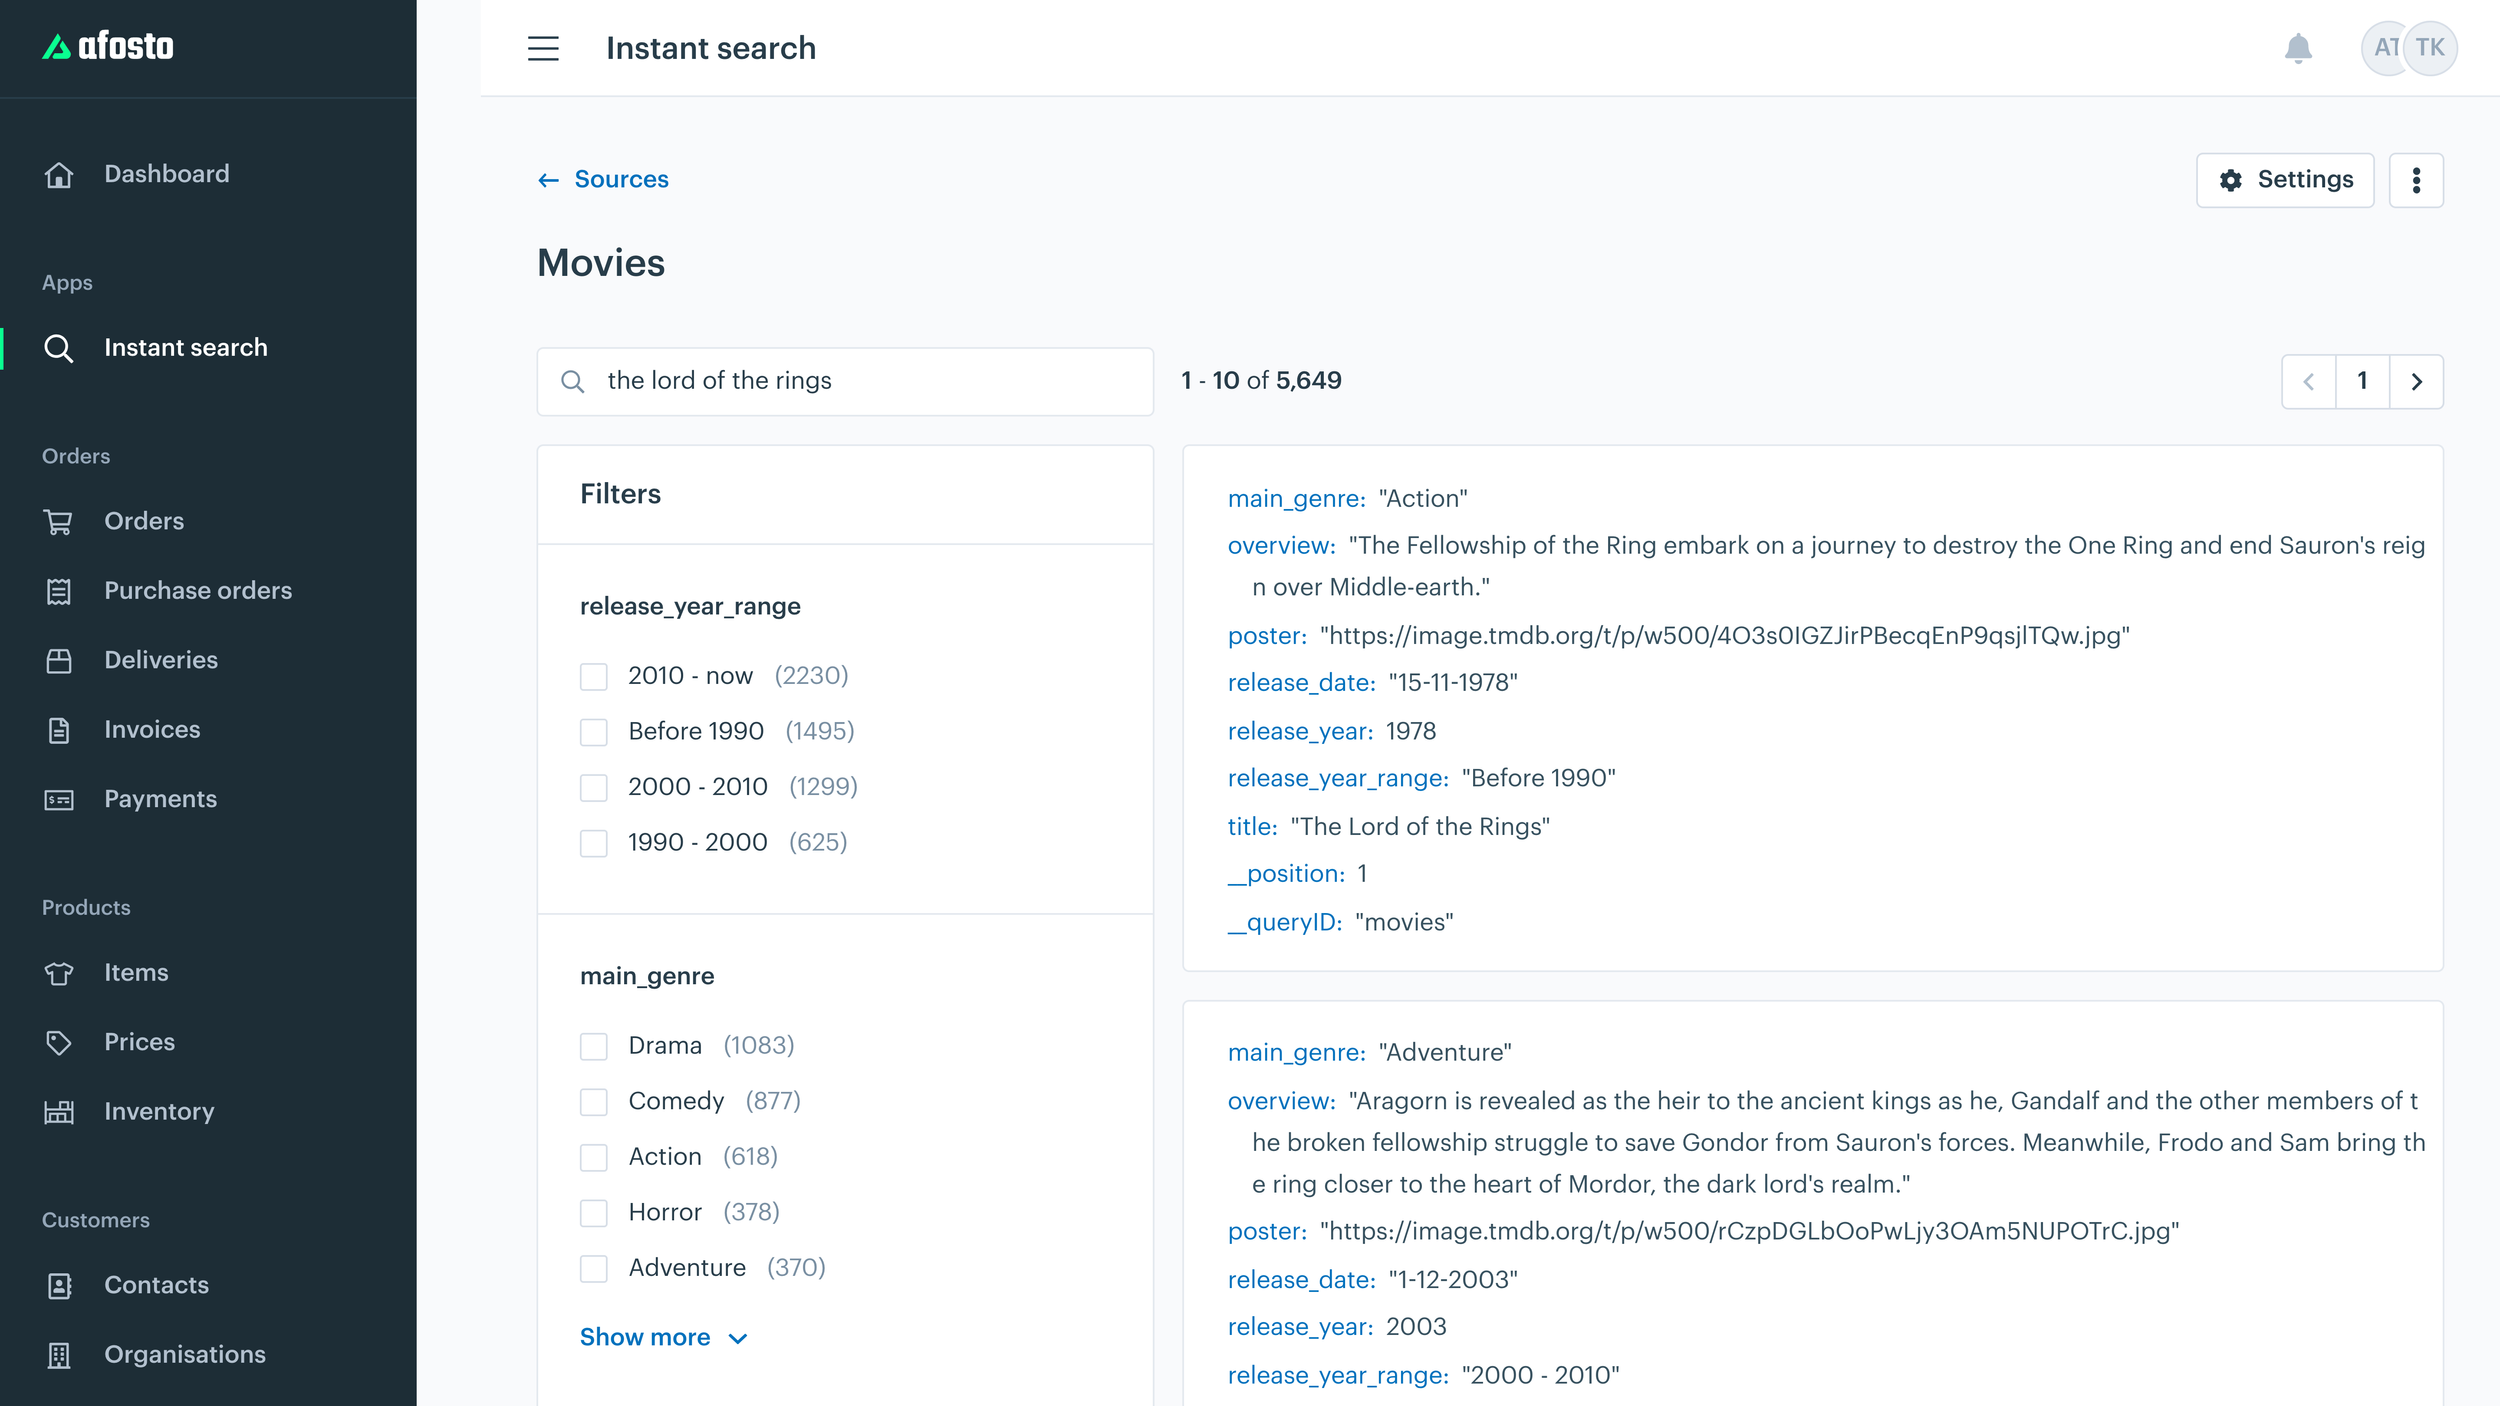
Task: Check the Before 1990 filter
Action: [x=594, y=732]
